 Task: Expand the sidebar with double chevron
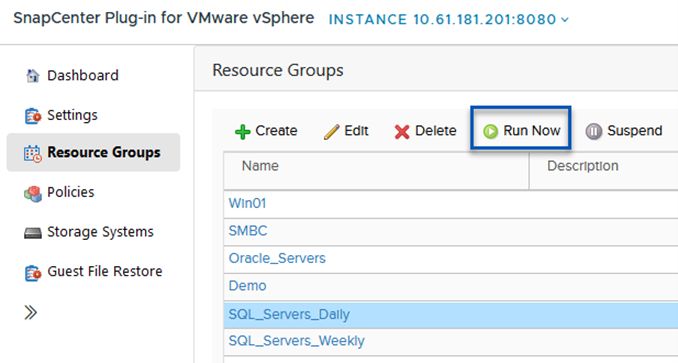(30, 312)
